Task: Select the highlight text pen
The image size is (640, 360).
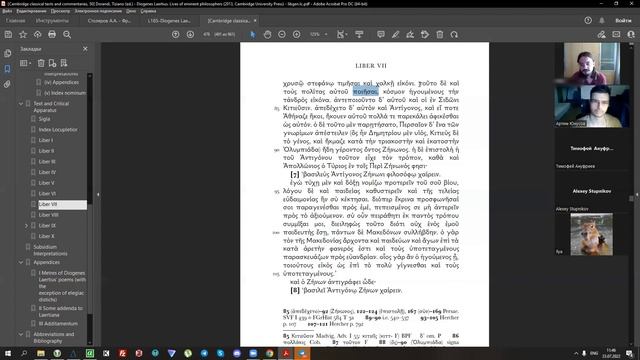Action: click(396, 35)
